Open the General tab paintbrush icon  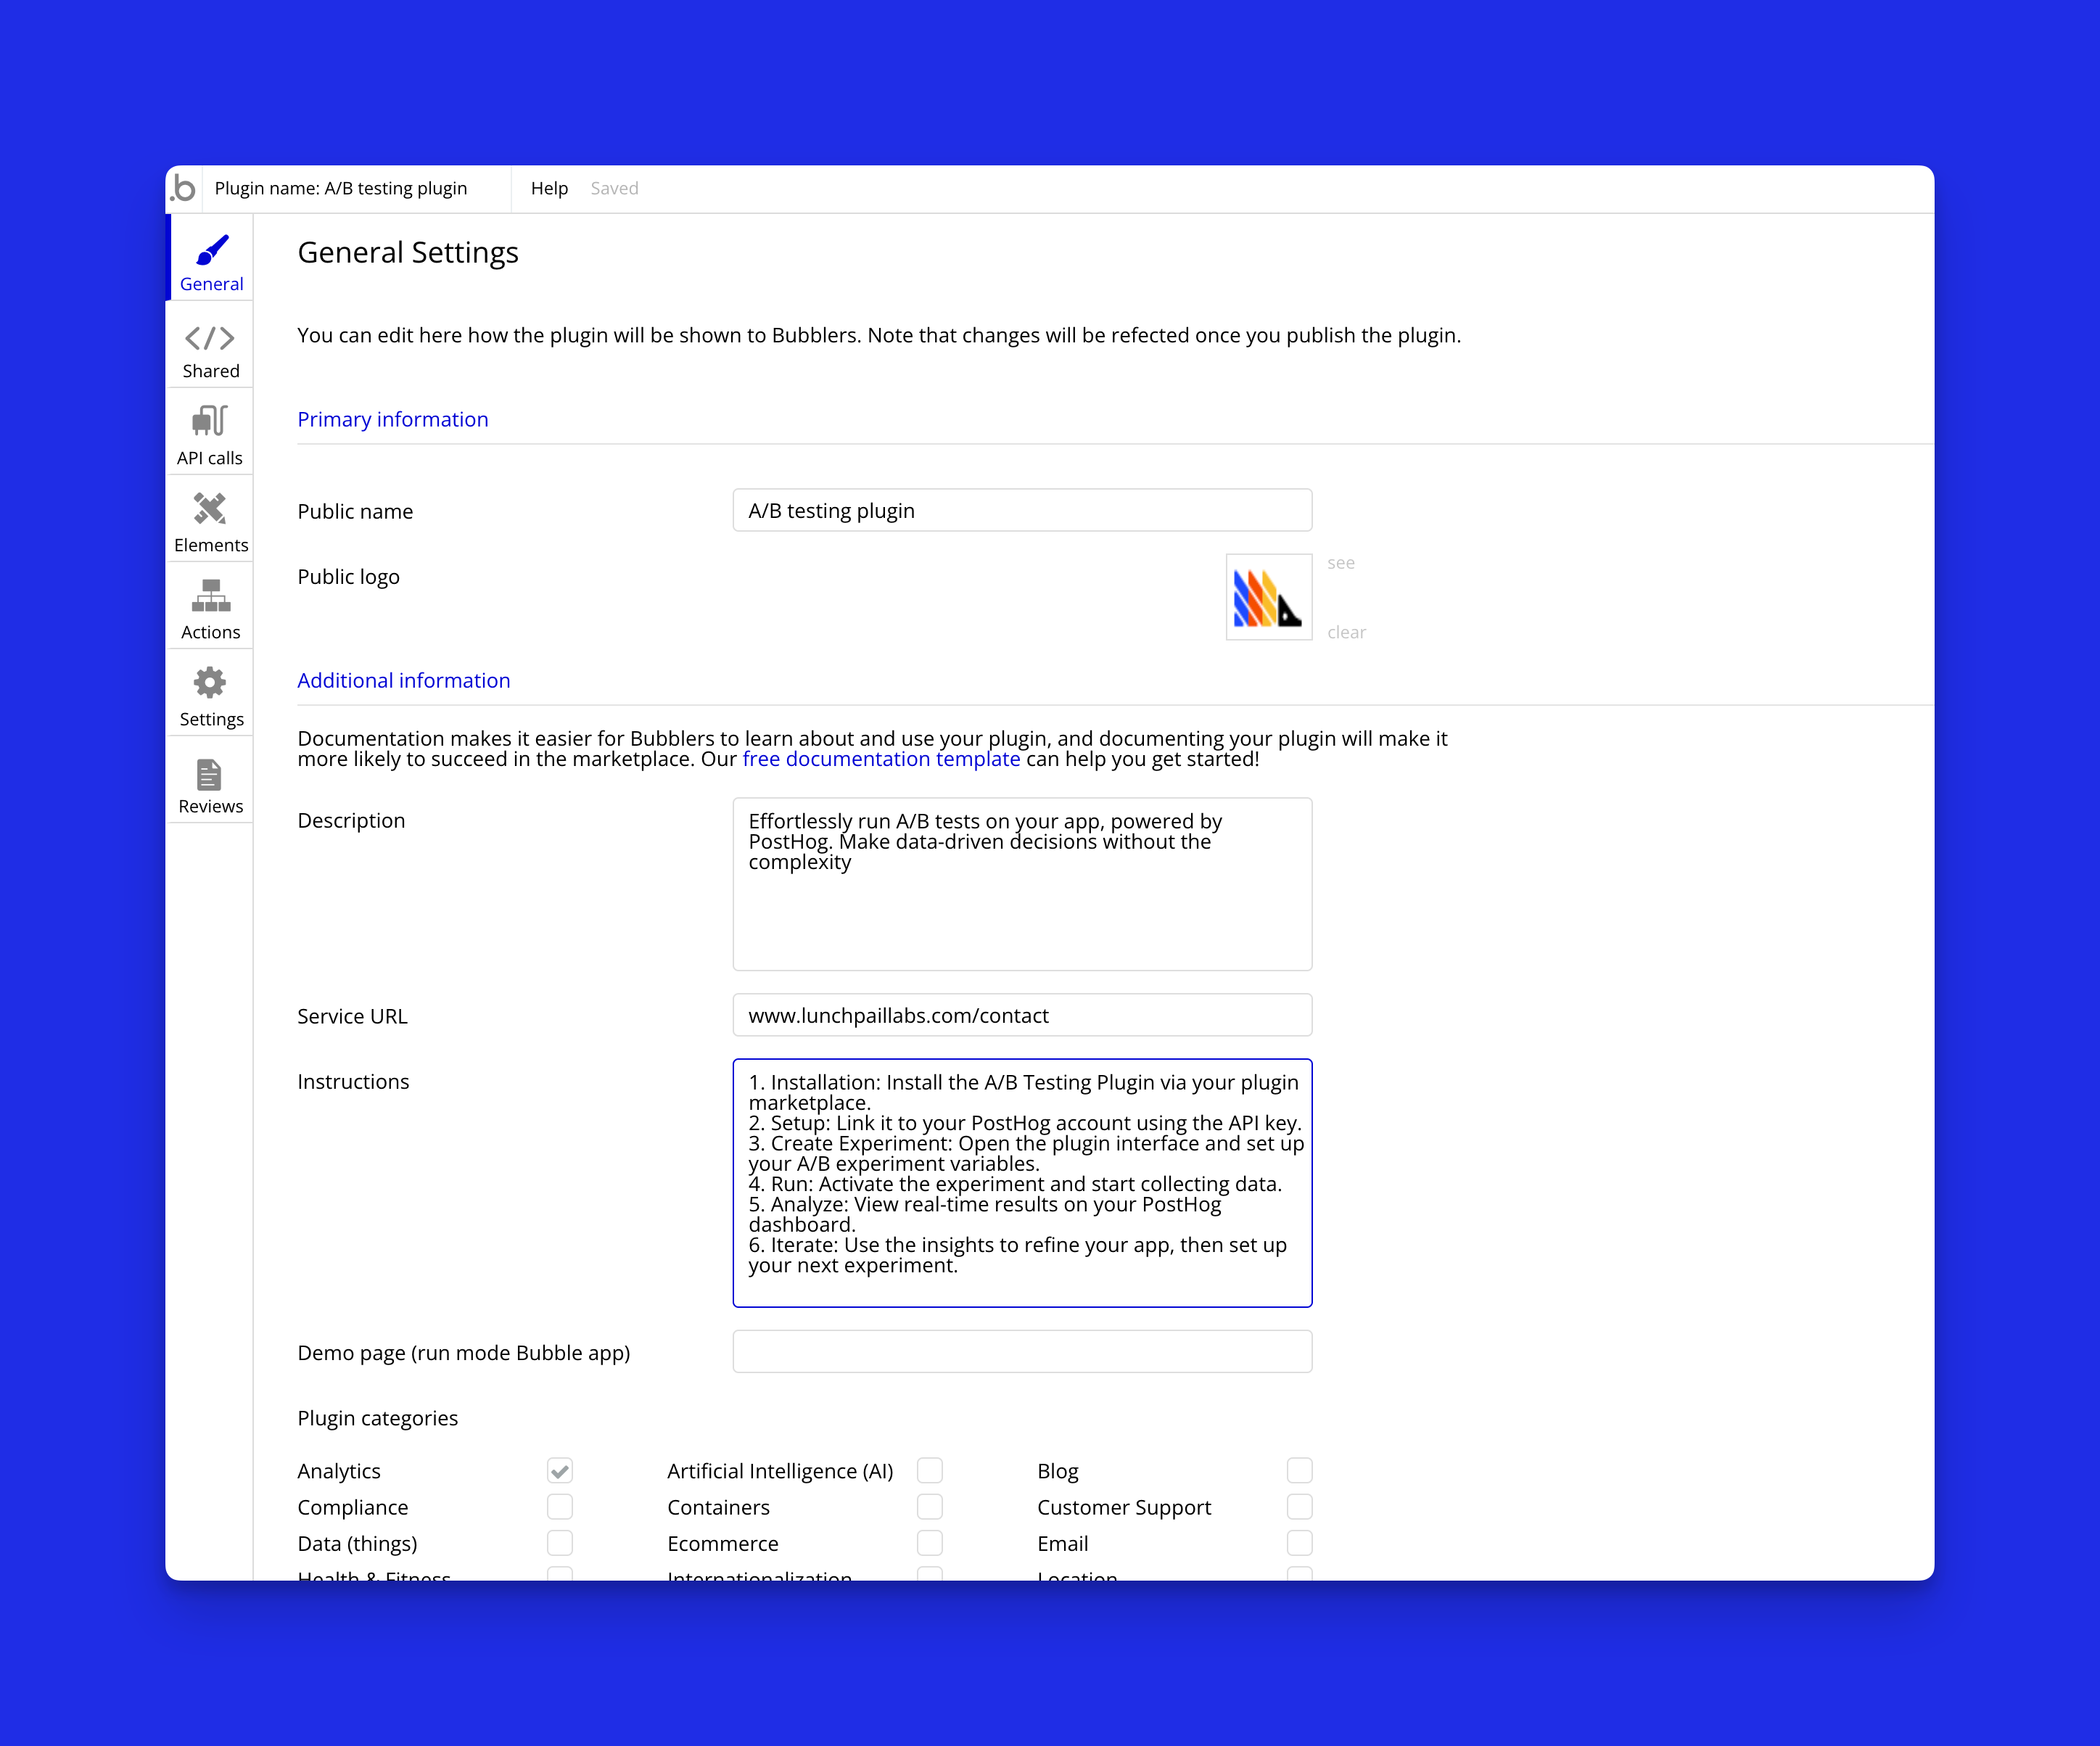(212, 250)
